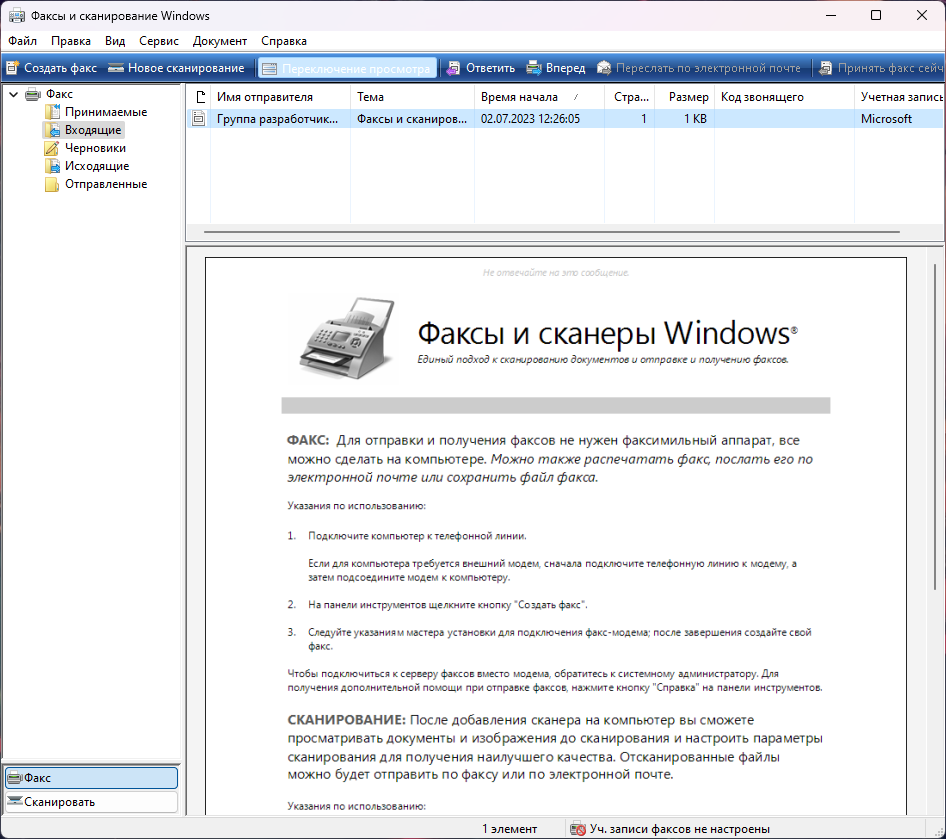Select the Черновики tree label
Viewport: 946px width, 839px height.
point(95,148)
